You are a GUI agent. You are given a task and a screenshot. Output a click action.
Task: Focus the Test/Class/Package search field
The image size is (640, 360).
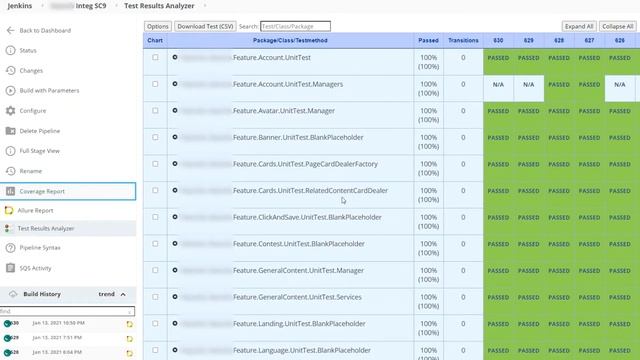(296, 26)
